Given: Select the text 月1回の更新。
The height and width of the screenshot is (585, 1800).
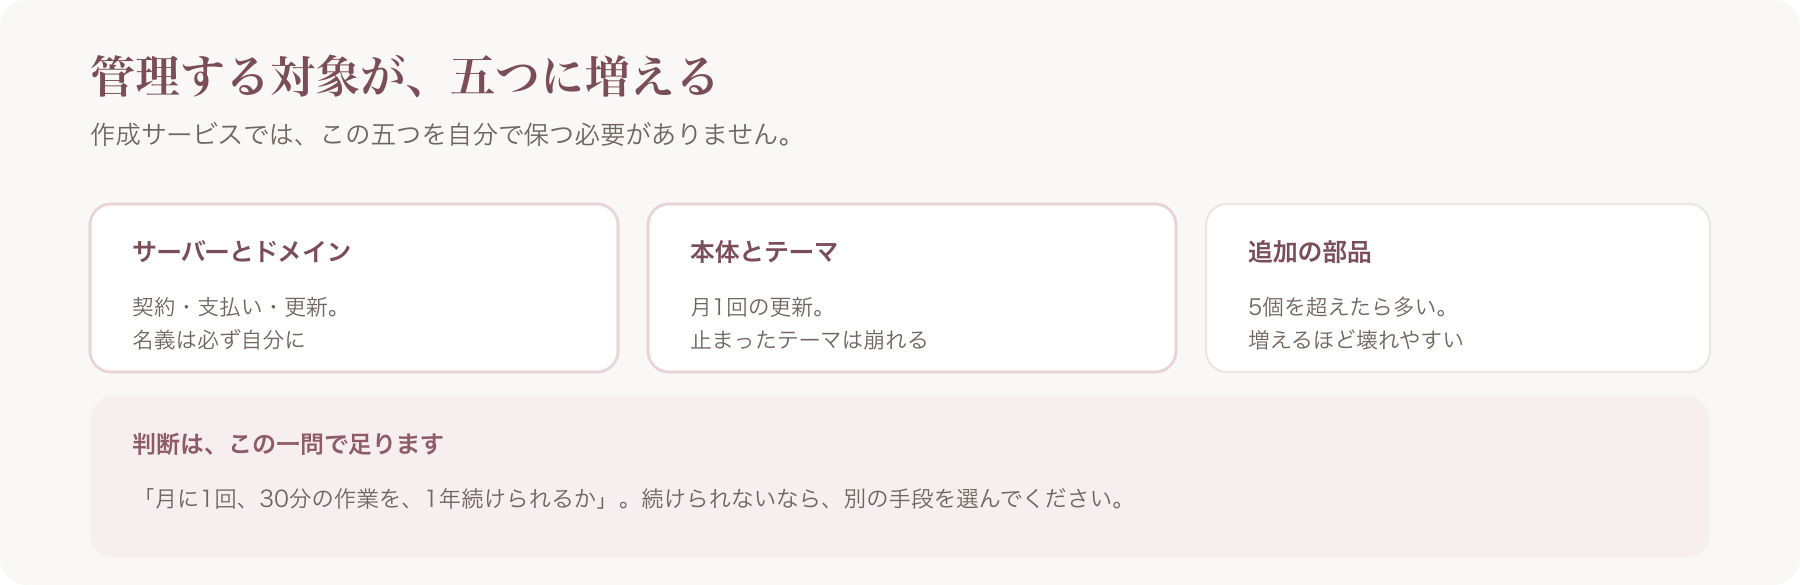Looking at the screenshot, I should click(x=759, y=307).
